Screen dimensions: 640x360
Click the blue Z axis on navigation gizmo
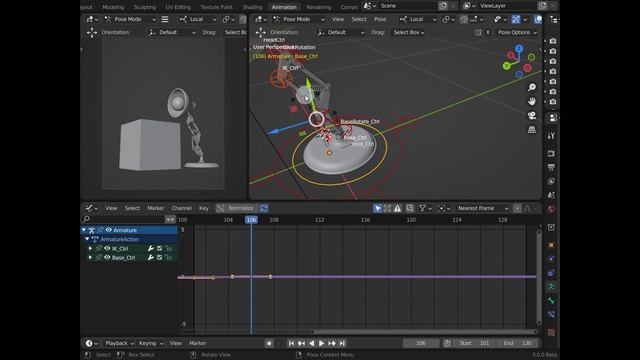tap(519, 49)
